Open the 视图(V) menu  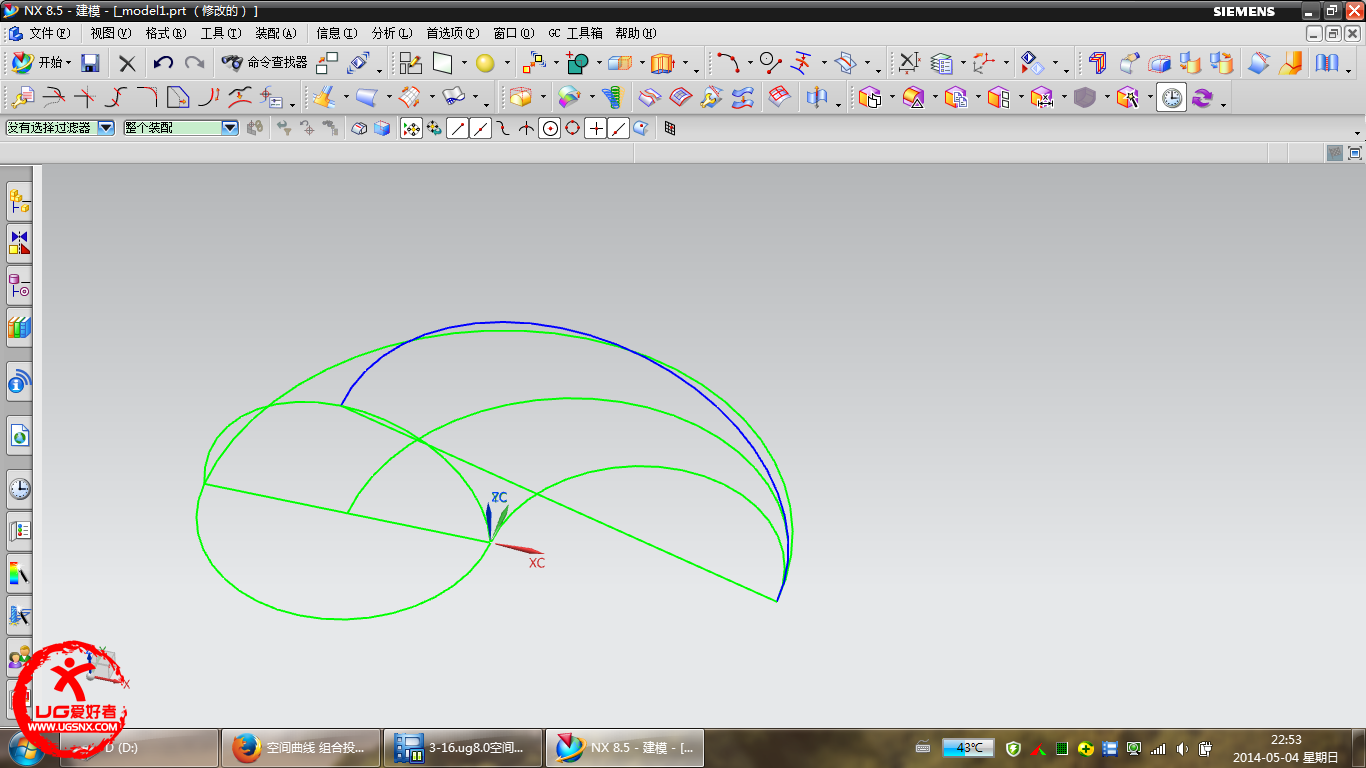pos(111,33)
